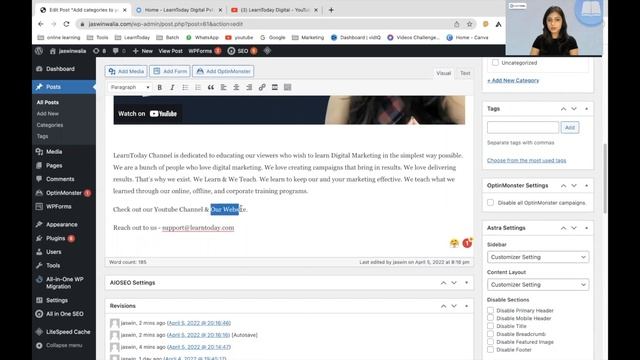Screen dimensions: 640x360
Task: Switch editor to Text tab
Action: (x=465, y=73)
